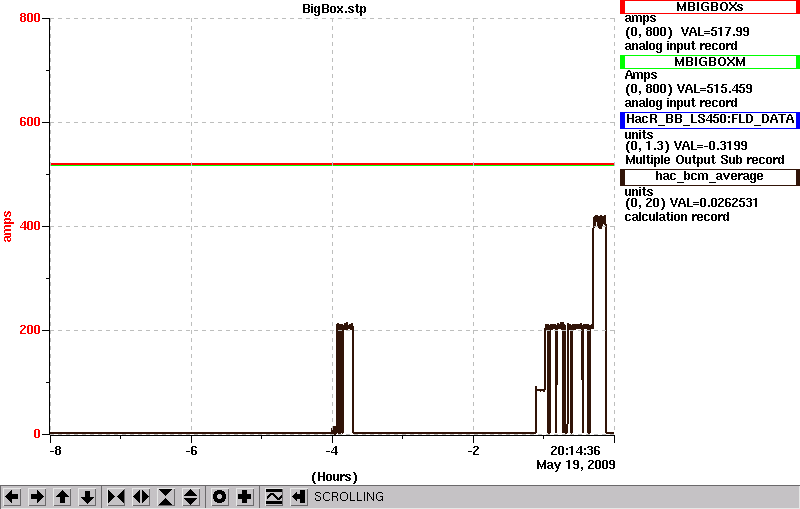
Task: Click the VAL=515.459 reading text
Action: coord(714,89)
